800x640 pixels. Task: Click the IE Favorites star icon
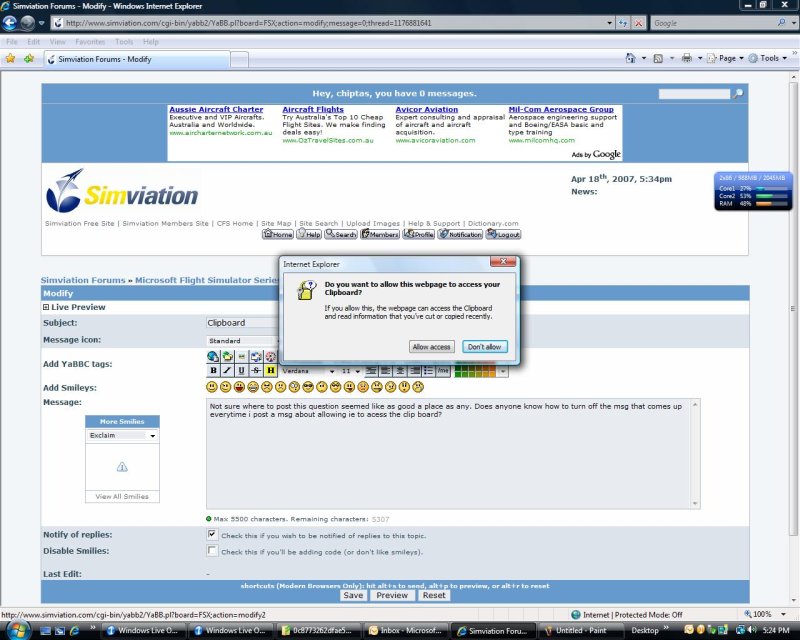pos(11,59)
